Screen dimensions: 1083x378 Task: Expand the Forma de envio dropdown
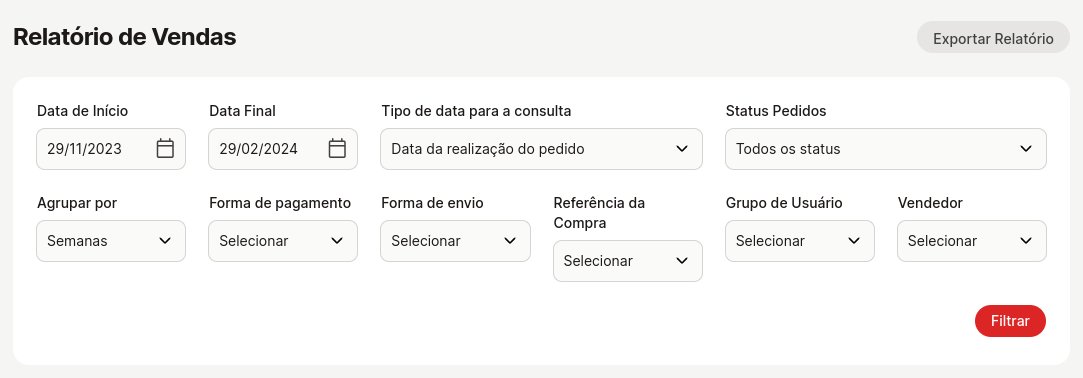pos(455,240)
